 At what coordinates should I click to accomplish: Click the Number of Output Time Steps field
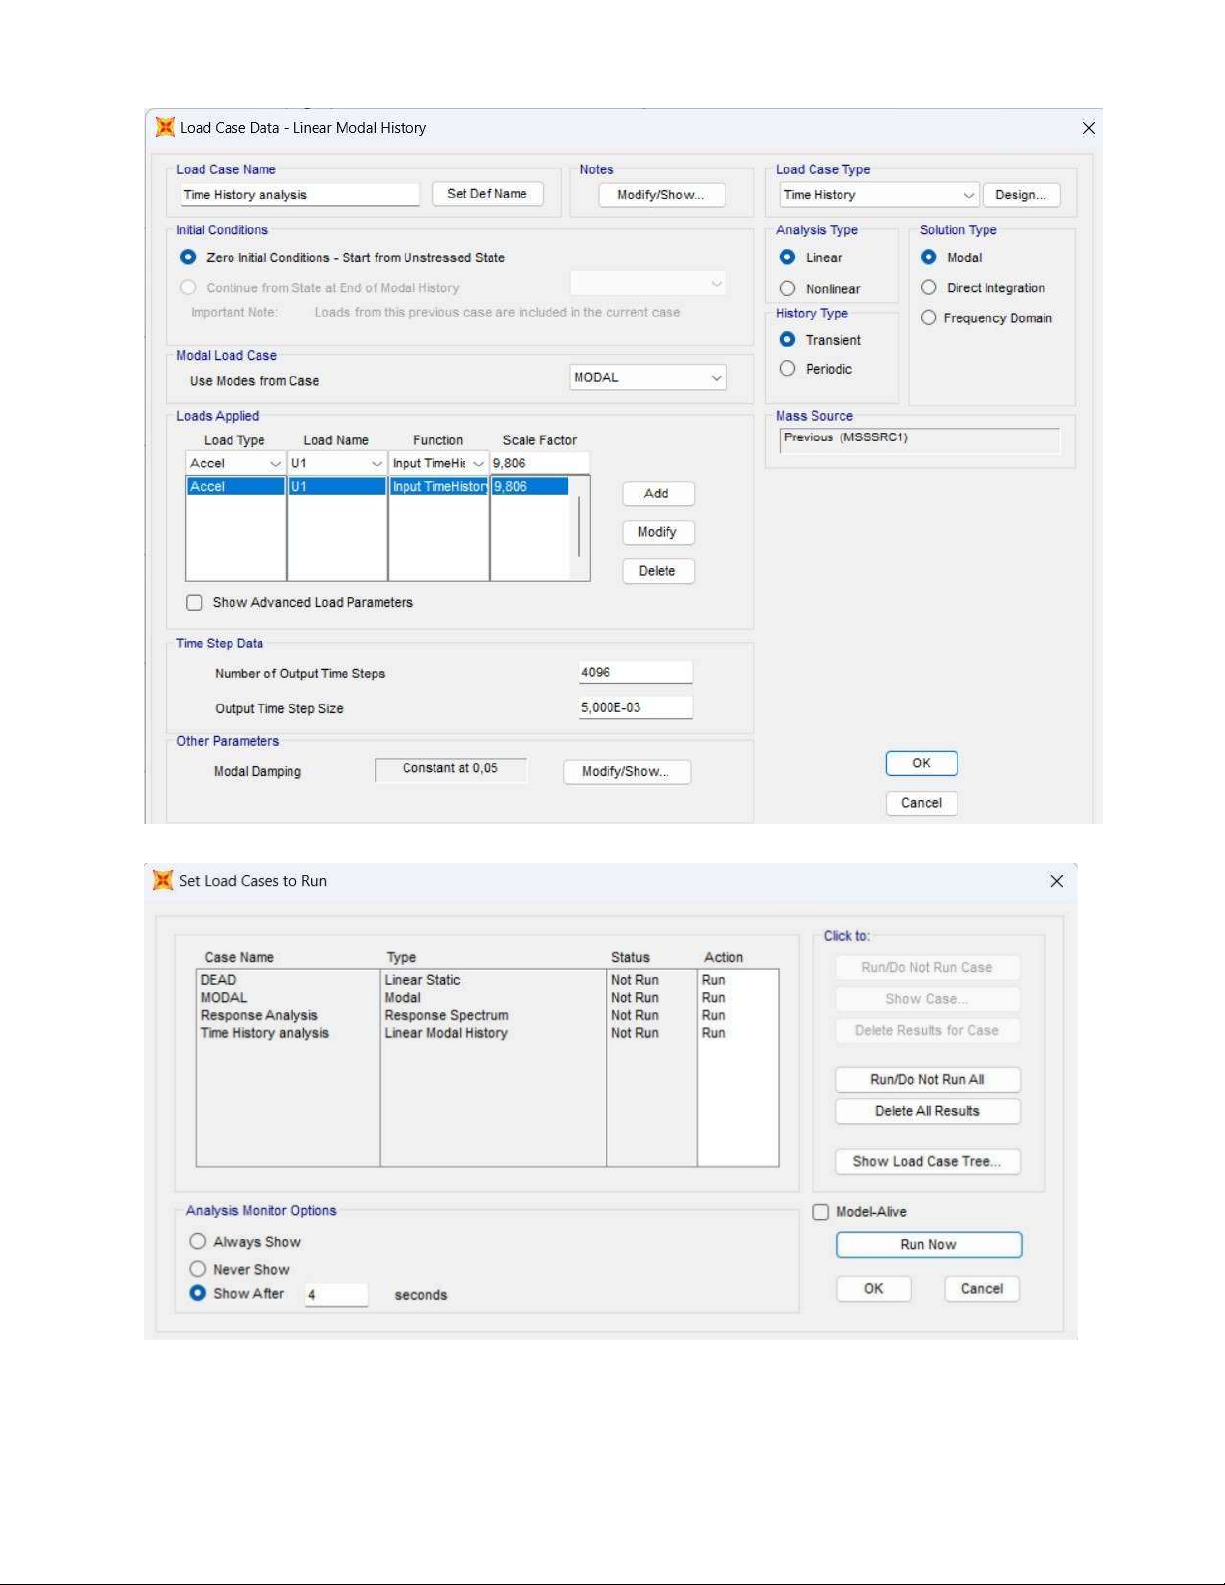click(x=635, y=673)
